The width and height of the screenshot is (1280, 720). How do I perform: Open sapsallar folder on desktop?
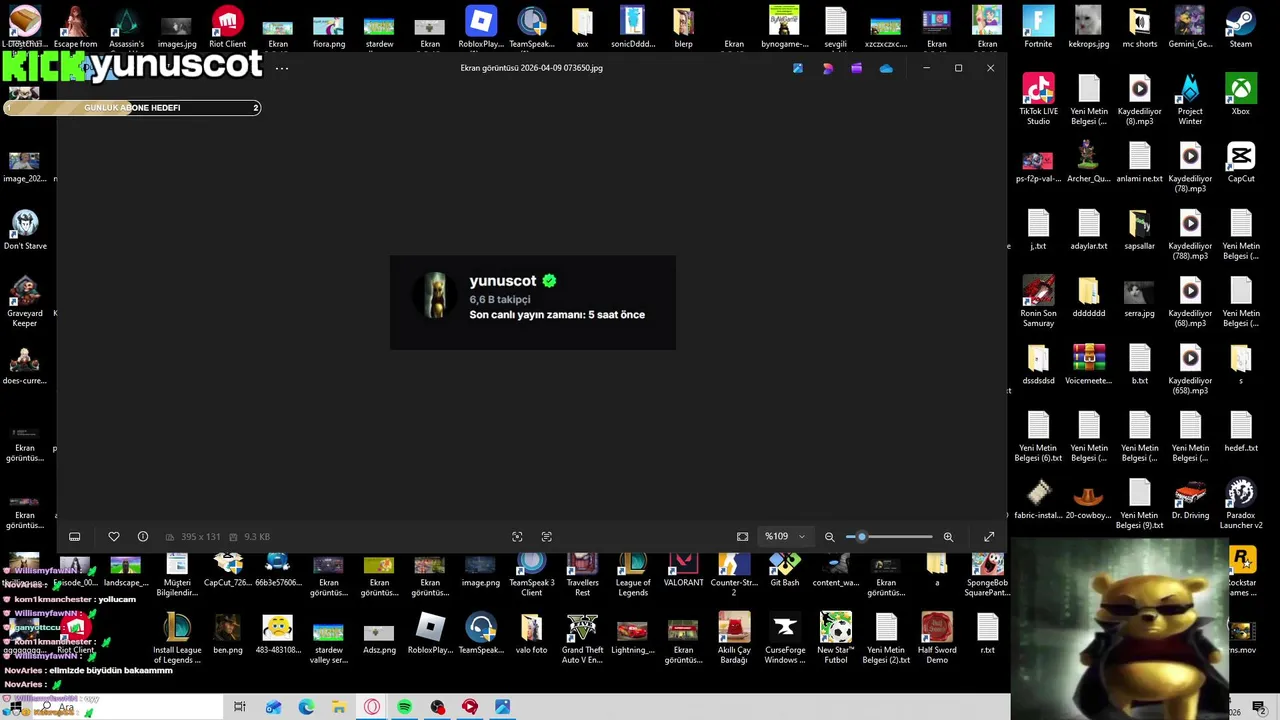click(x=1139, y=230)
